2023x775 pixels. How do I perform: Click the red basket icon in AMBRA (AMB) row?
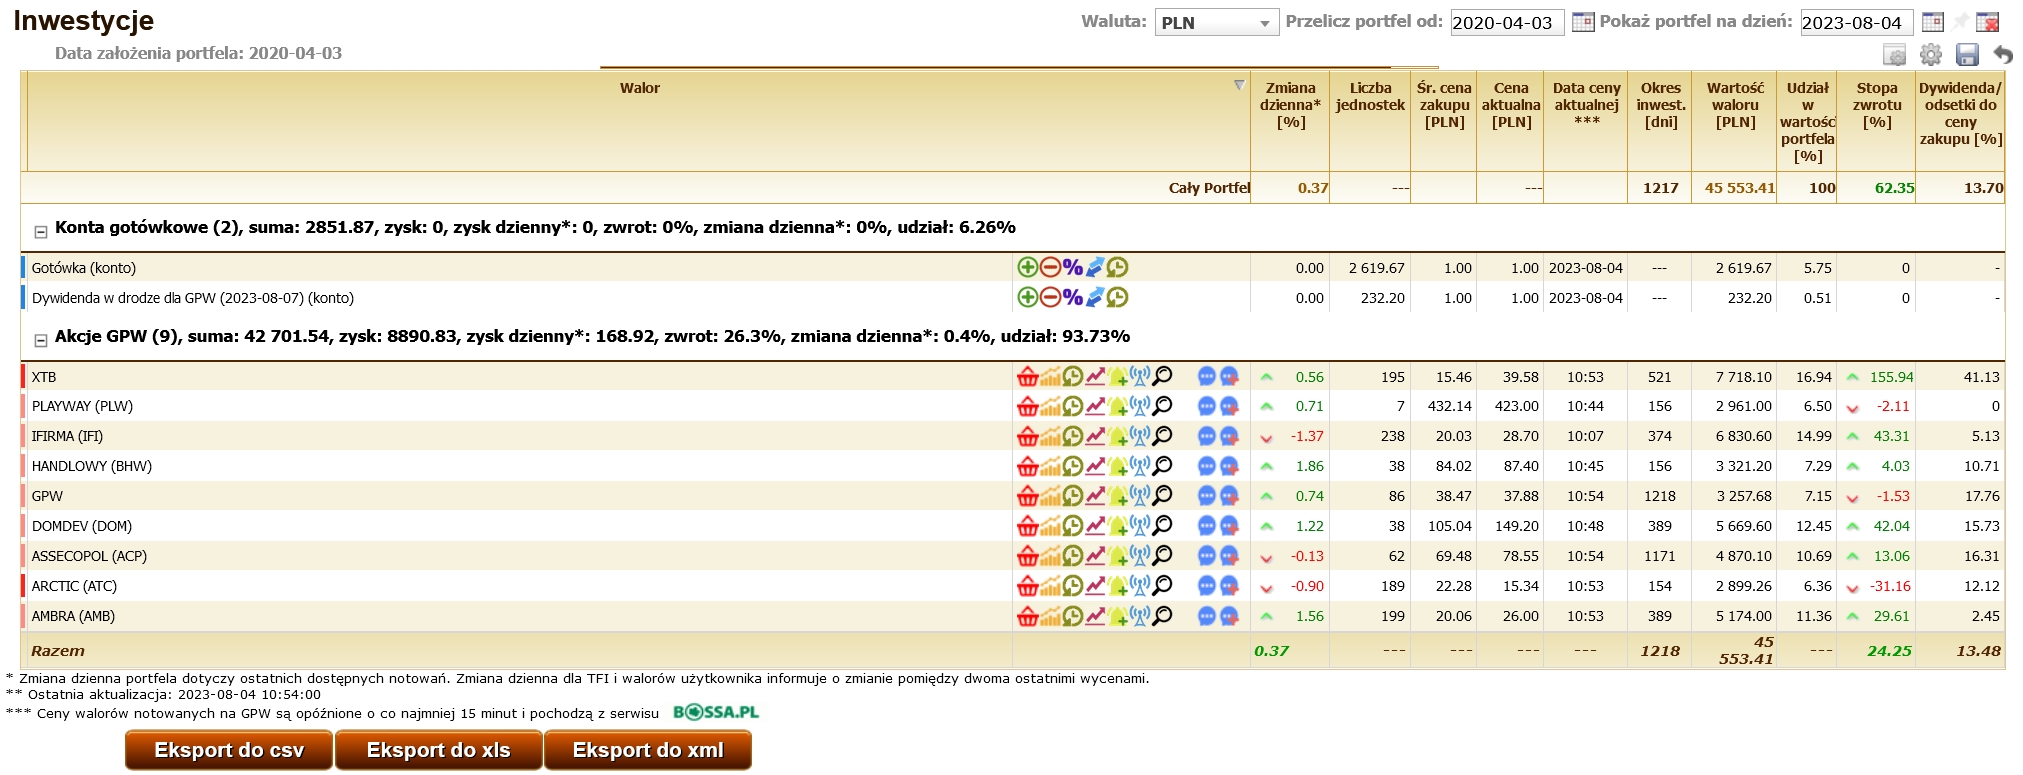[1027, 616]
